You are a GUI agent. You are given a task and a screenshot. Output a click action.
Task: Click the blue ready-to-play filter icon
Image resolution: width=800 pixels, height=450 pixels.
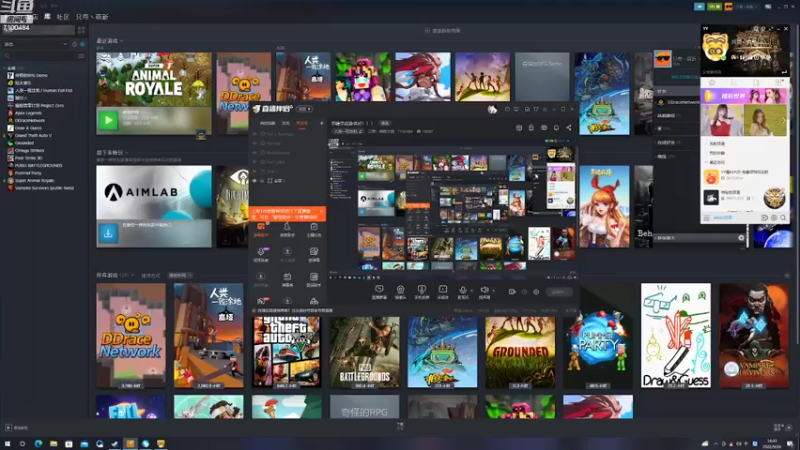[82, 44]
